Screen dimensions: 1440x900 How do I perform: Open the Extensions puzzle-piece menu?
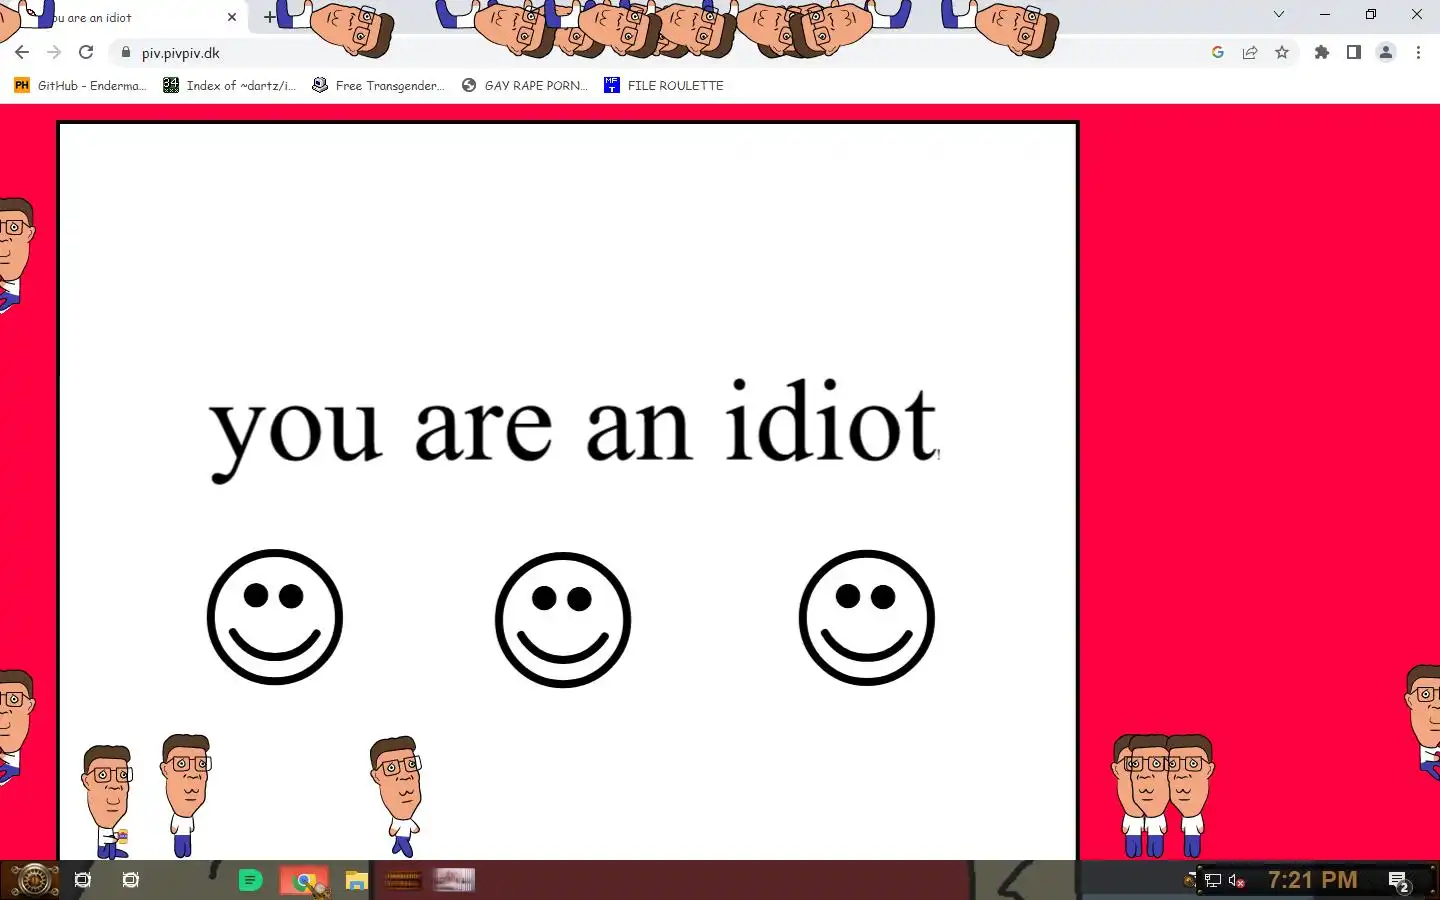[1322, 53]
